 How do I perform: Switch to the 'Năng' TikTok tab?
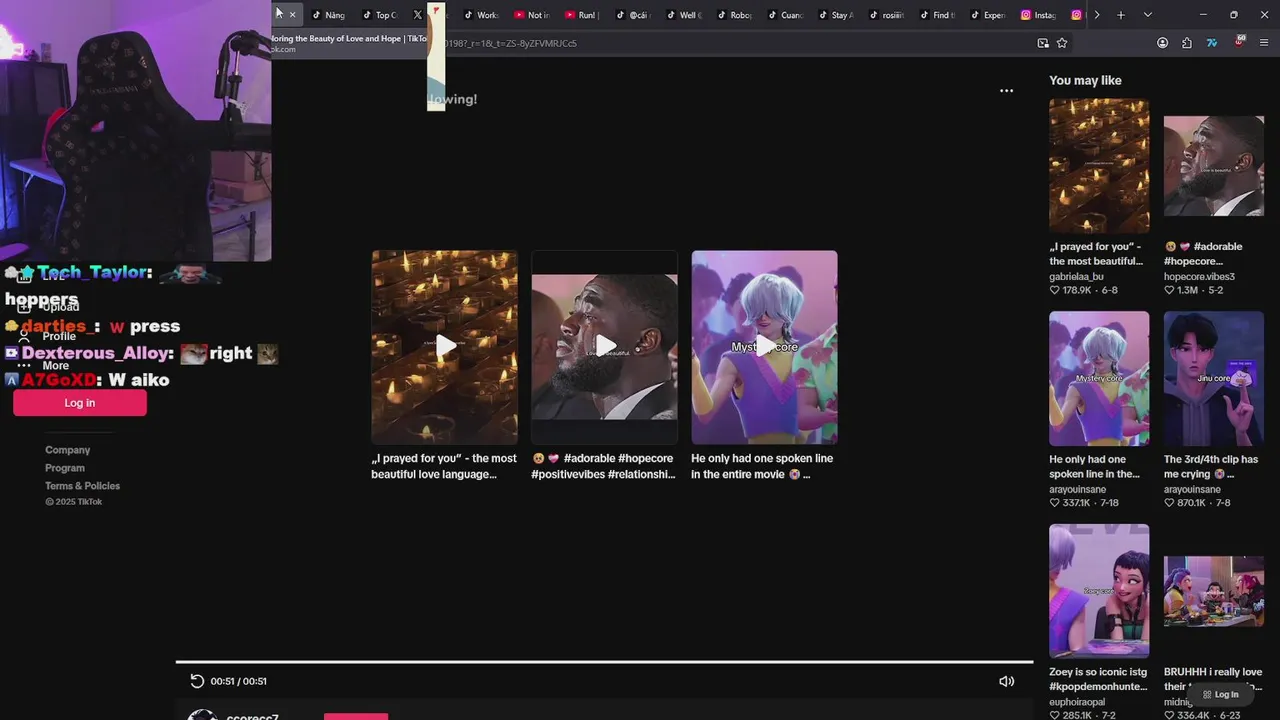click(328, 15)
